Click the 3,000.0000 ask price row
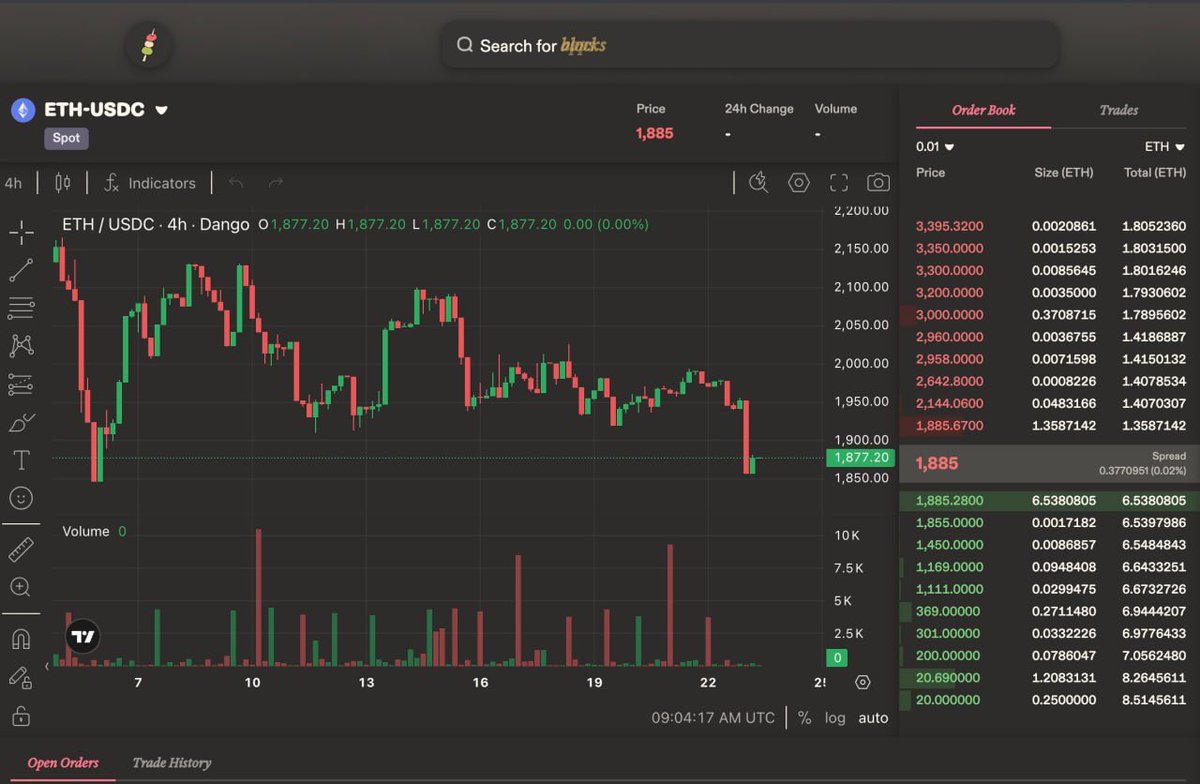The image size is (1200, 784). (x=949, y=315)
